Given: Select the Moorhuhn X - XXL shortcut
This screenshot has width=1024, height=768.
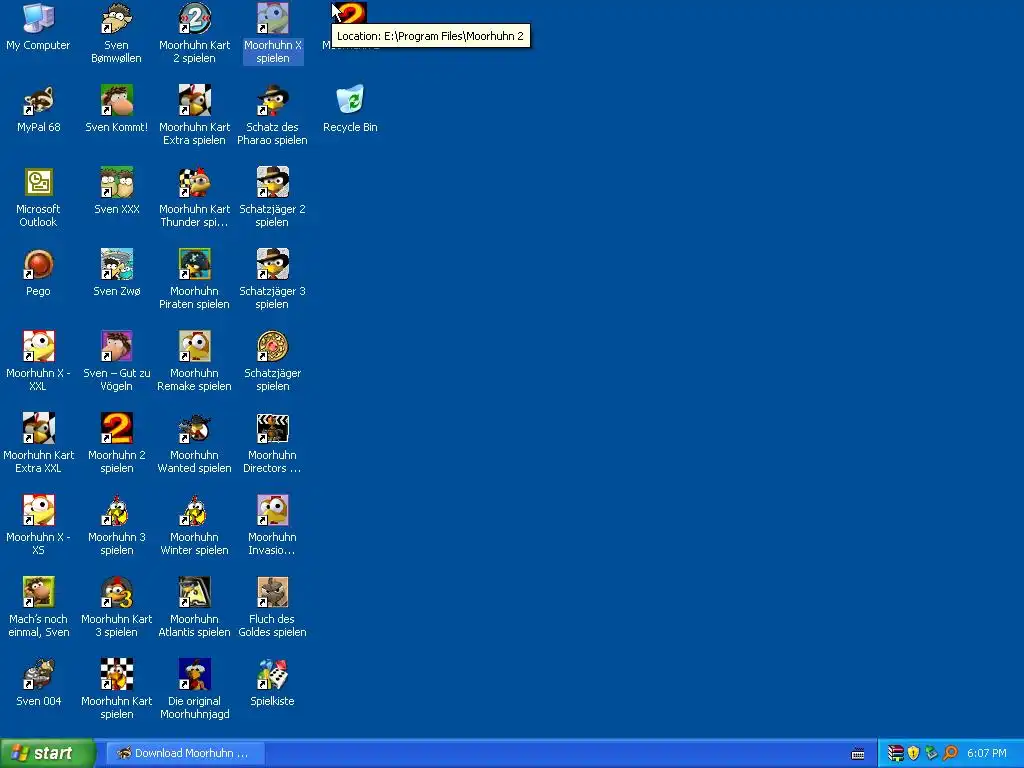Looking at the screenshot, I should coord(38,347).
